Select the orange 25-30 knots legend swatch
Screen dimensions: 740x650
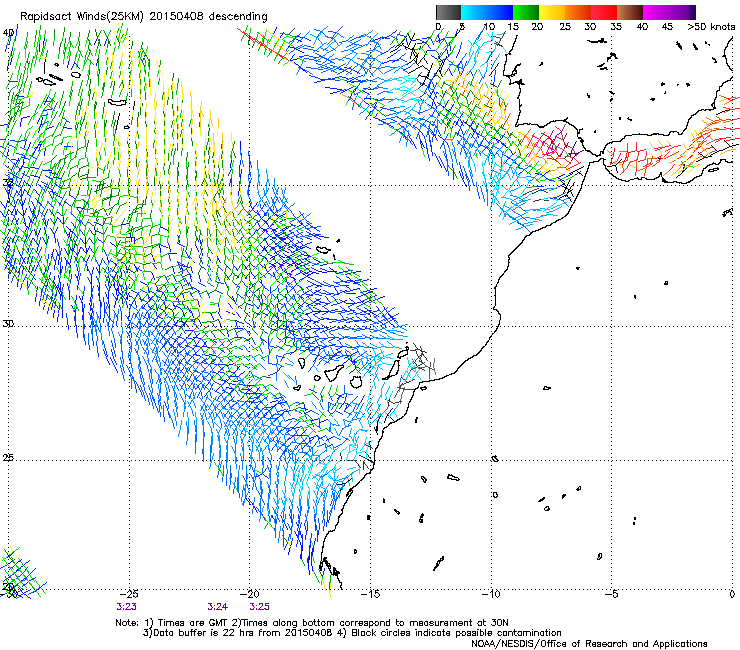point(578,12)
